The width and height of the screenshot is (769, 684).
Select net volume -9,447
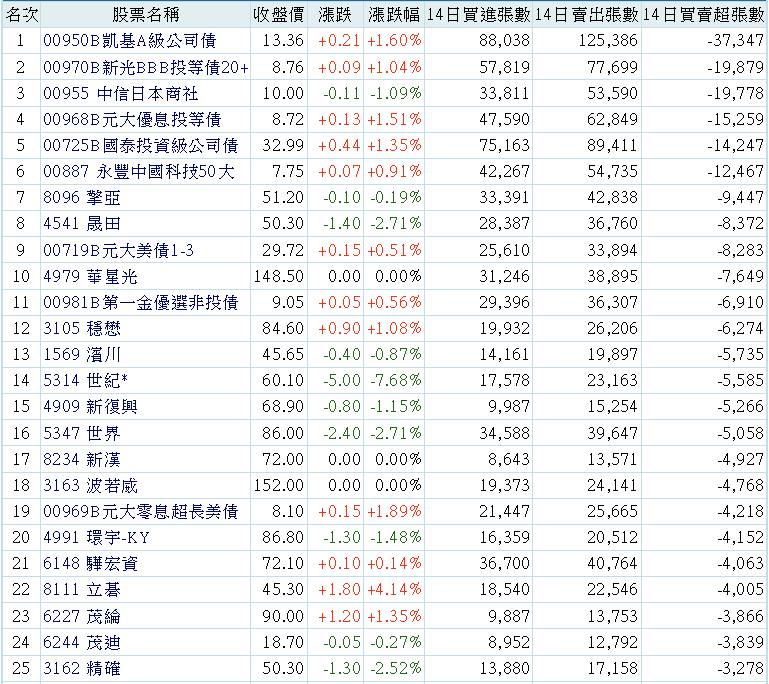(741, 198)
